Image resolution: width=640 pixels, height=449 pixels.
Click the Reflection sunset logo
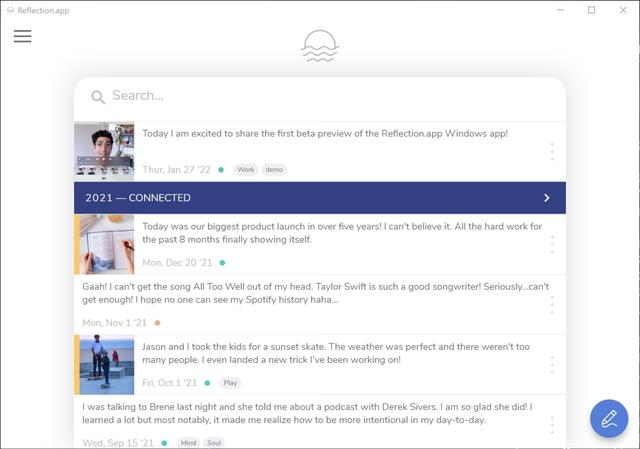click(320, 46)
